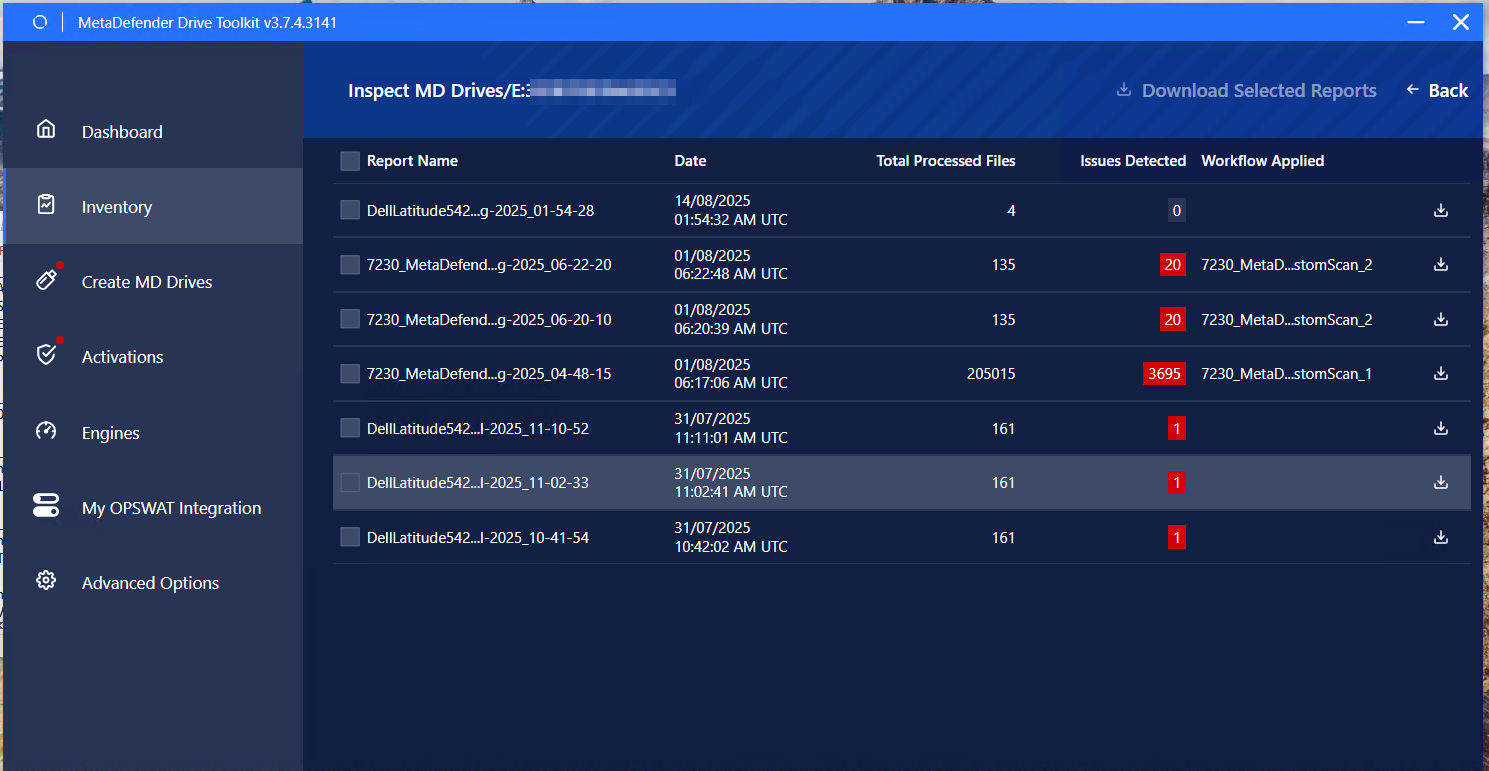1489x771 pixels.
Task: Open Advanced Options in the sidebar
Action: pos(153,583)
